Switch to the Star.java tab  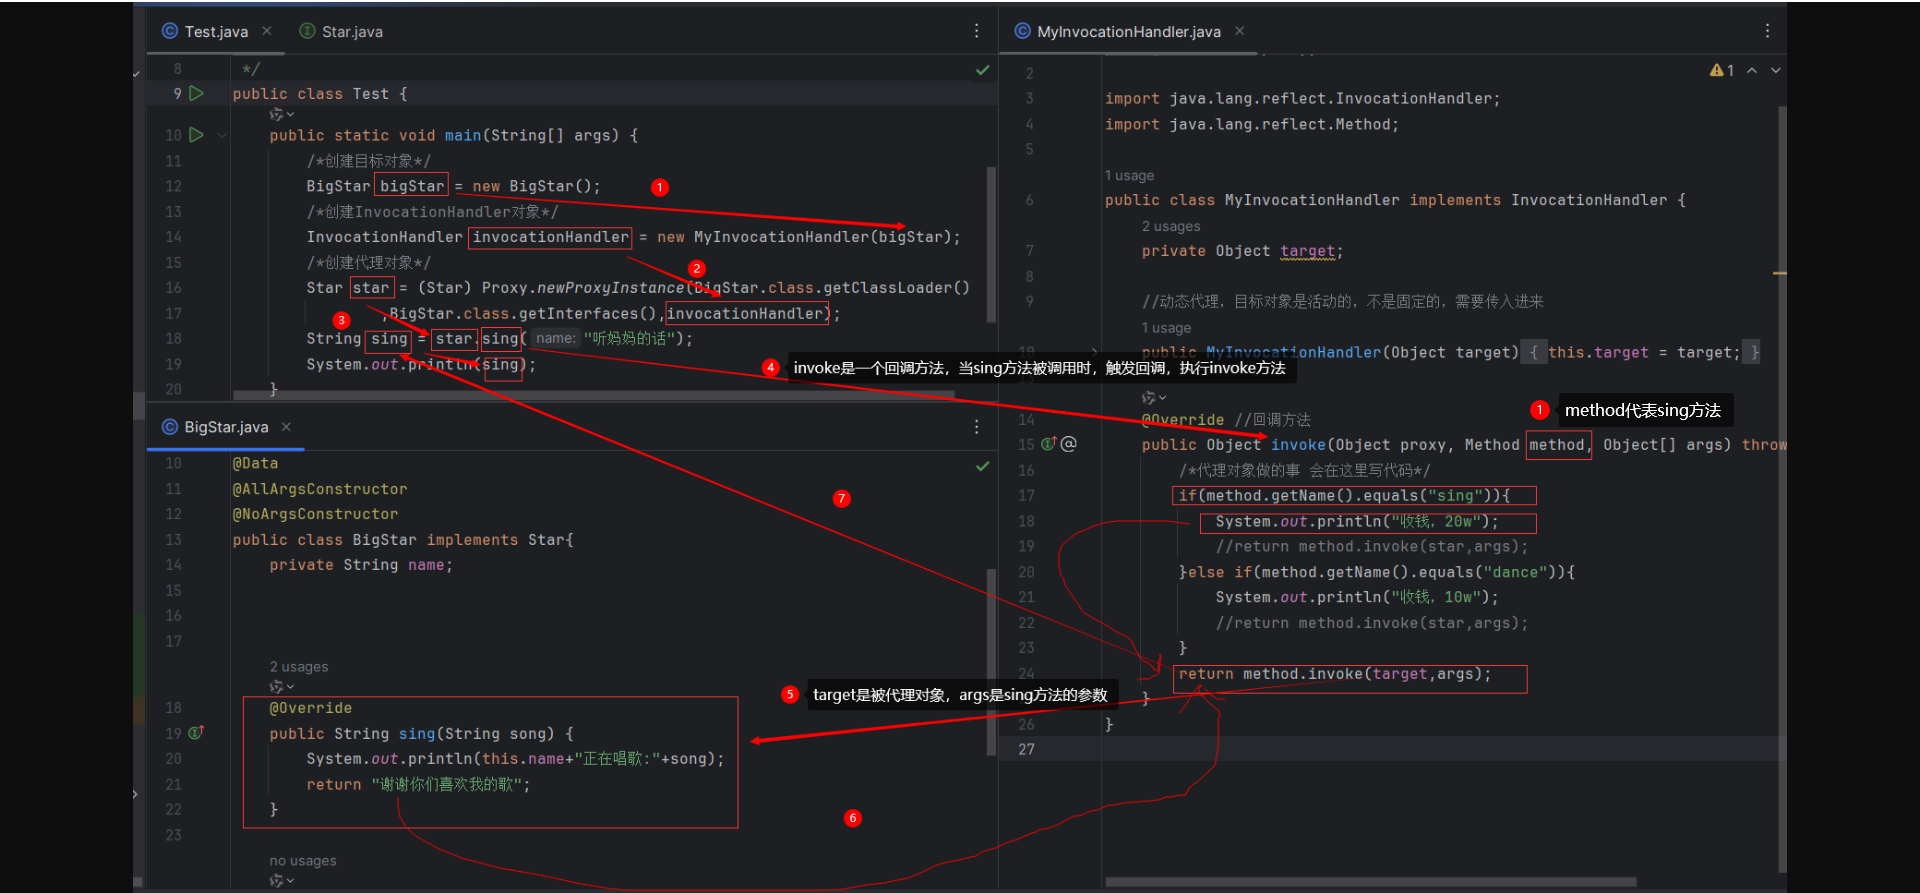click(342, 32)
